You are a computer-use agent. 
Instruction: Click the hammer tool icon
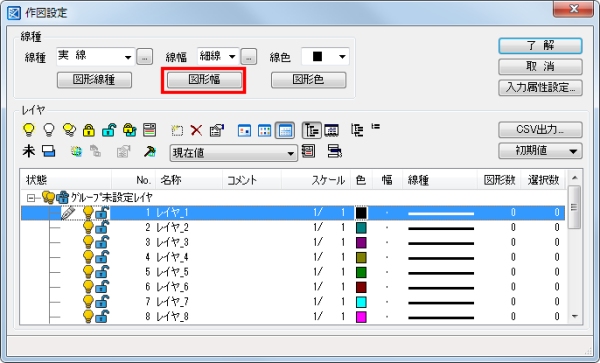(x=150, y=151)
